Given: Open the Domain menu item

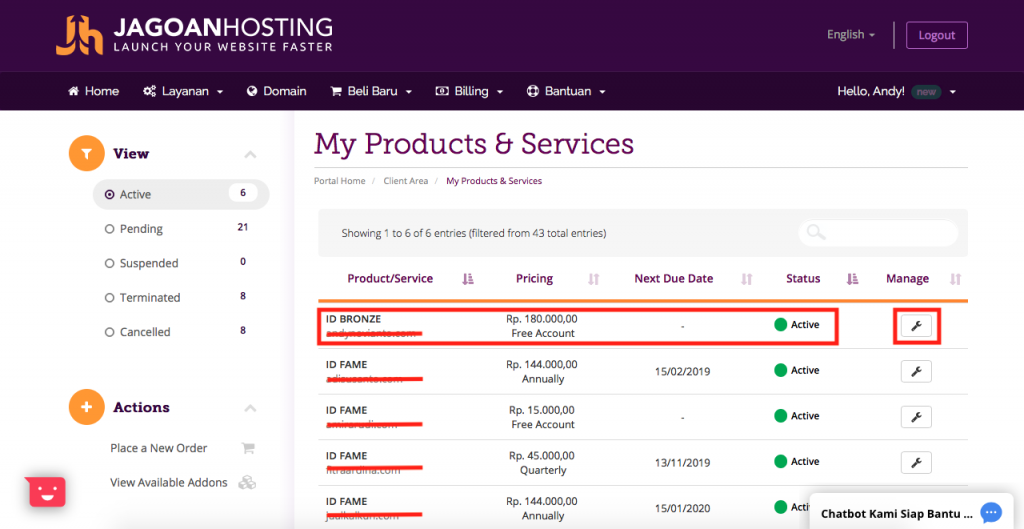Looking at the screenshot, I should 277,91.
